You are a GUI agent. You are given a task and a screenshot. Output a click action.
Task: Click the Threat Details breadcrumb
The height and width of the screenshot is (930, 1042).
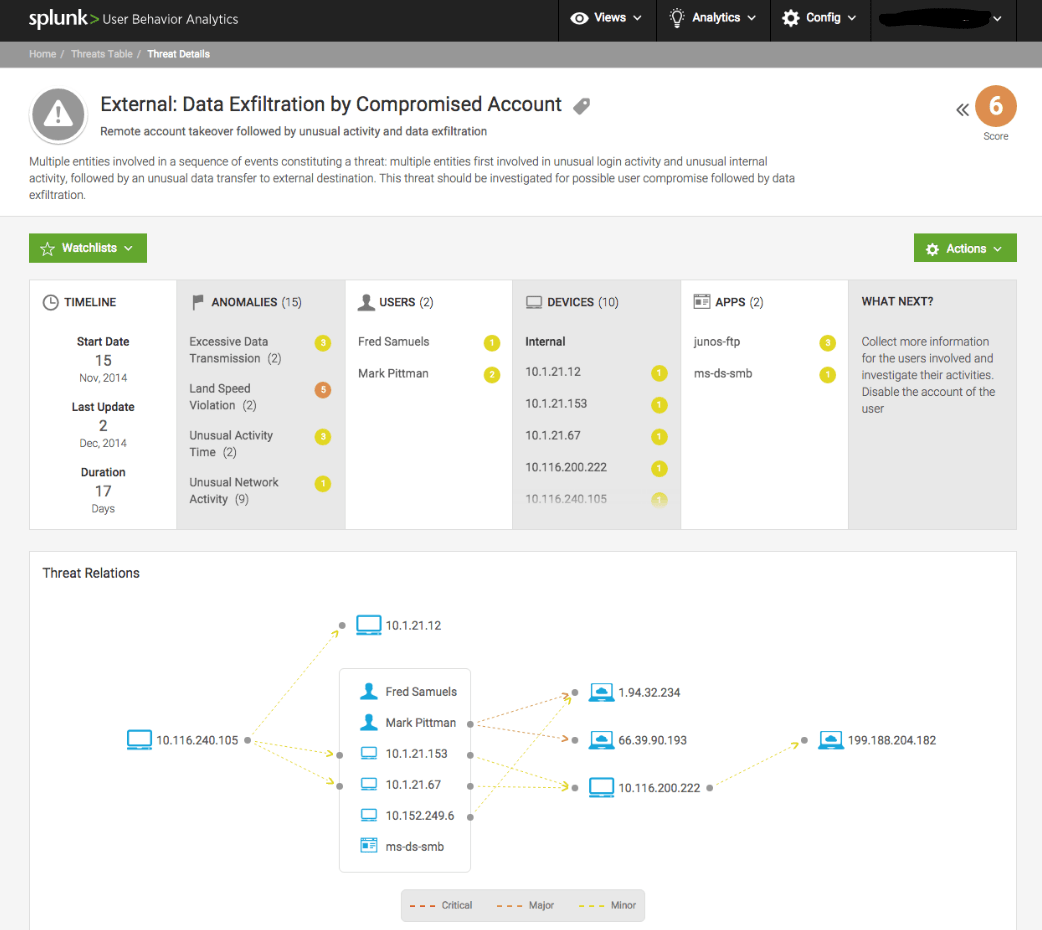click(179, 54)
